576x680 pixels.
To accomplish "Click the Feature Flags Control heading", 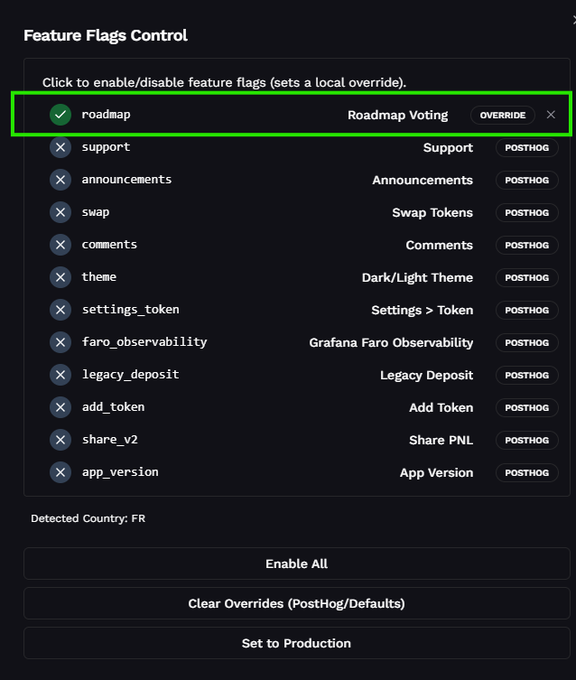I will tap(105, 36).
